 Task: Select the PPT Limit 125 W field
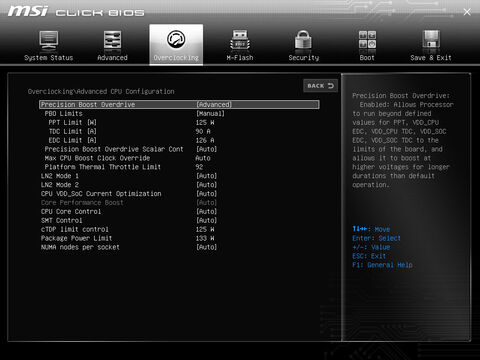[205, 123]
